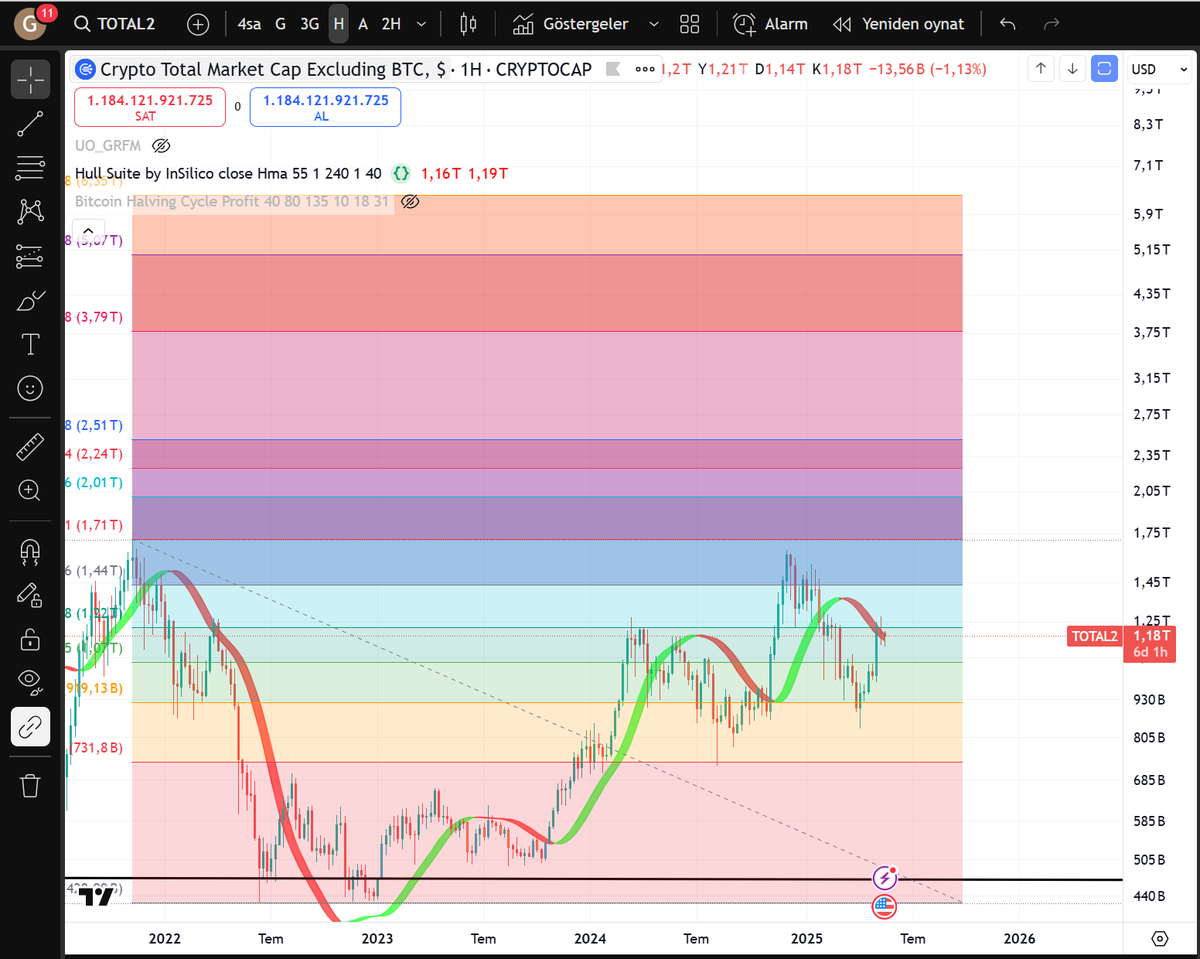Expand the indicators favorites dropdown arrow
Screen dimensions: 1200x959
654,24
